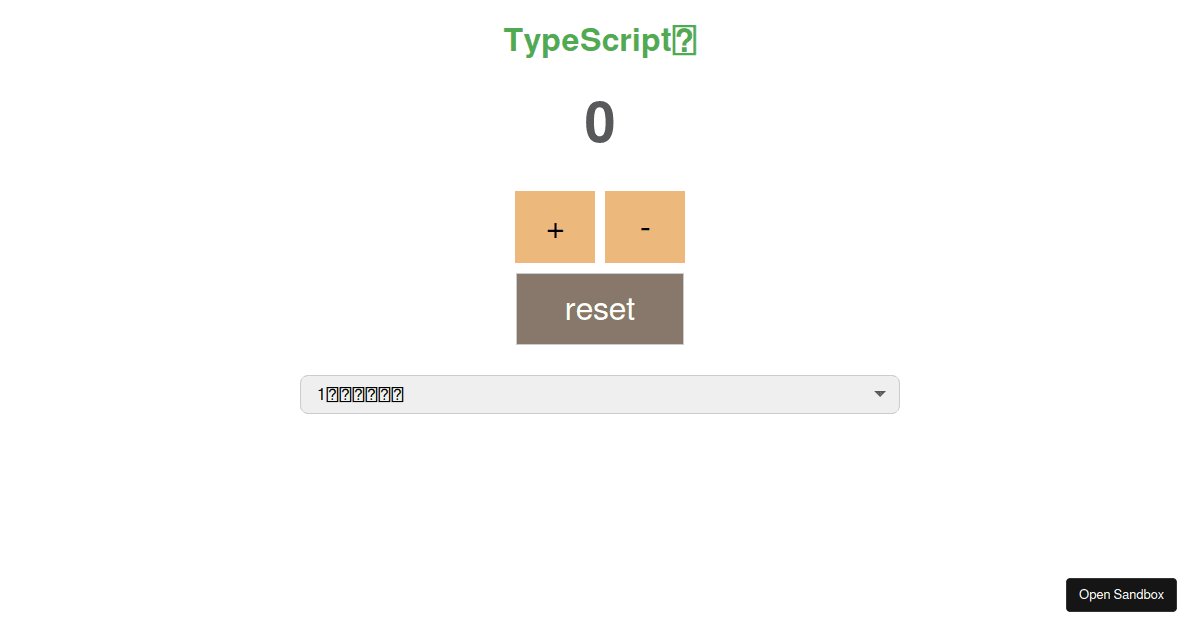Open the step amount dropdown
This screenshot has width=1200, height=630.
[x=600, y=394]
